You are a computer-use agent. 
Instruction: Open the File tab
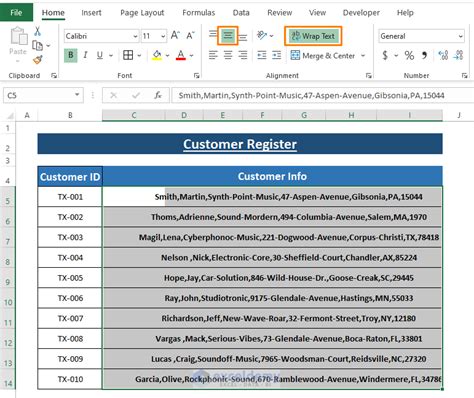pyautogui.click(x=16, y=13)
